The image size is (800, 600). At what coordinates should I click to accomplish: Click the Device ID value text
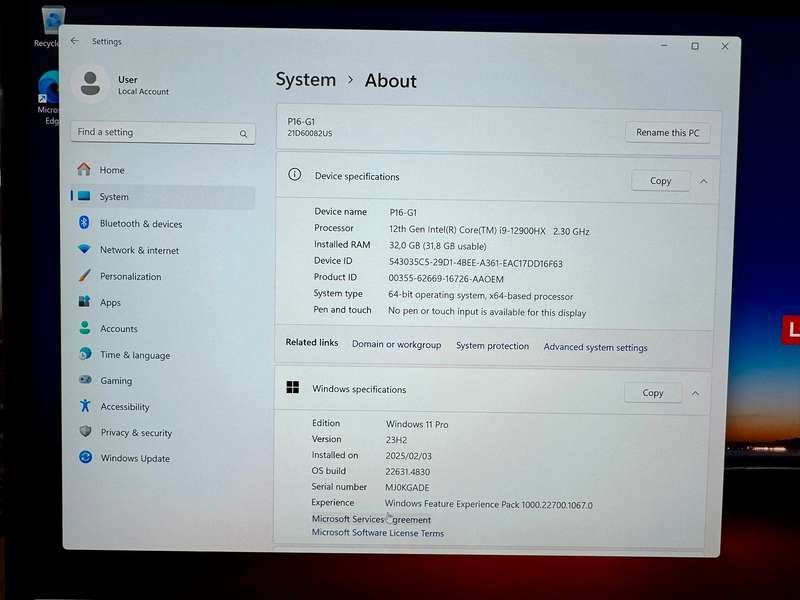[476, 263]
